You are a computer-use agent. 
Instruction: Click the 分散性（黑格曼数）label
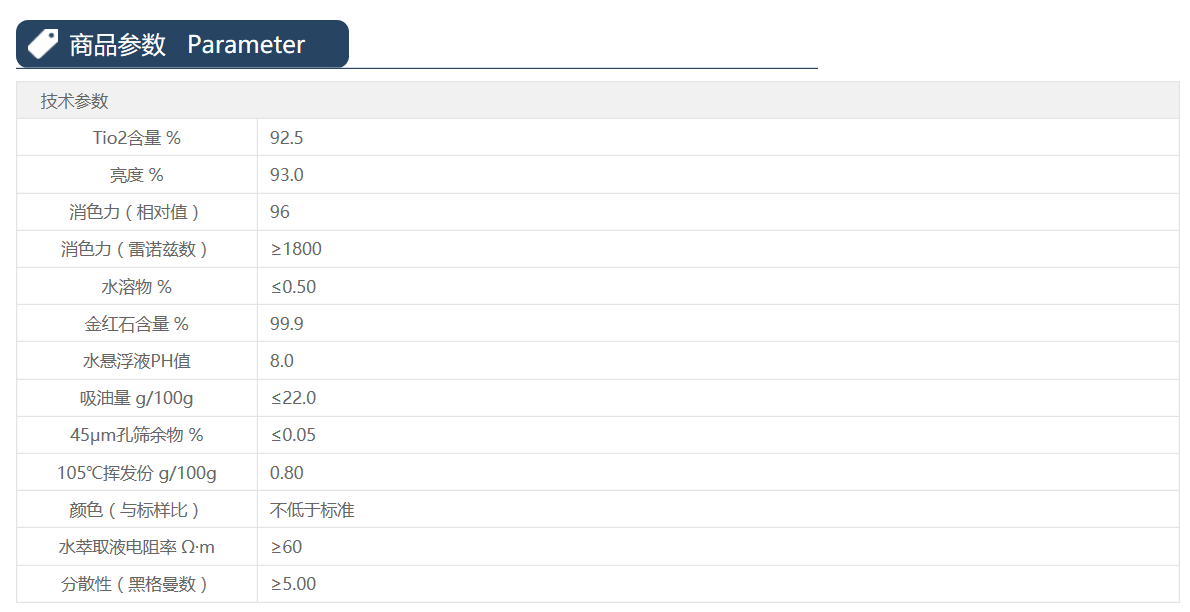point(137,584)
